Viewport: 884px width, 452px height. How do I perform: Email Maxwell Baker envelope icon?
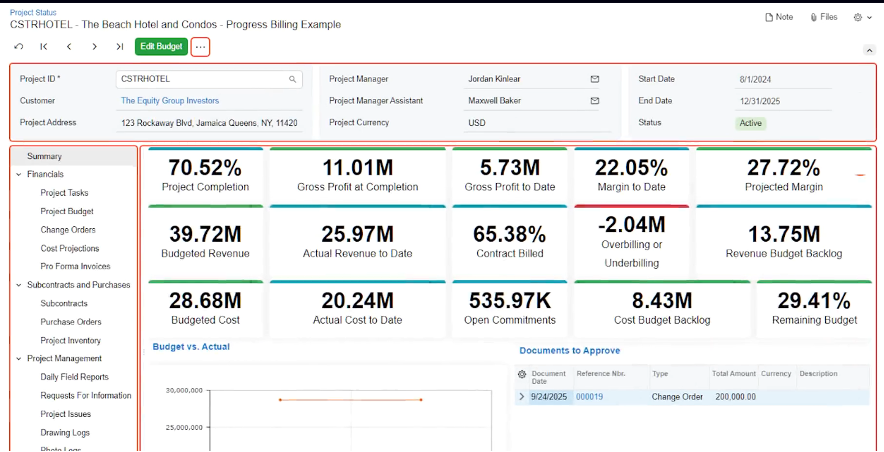594,101
